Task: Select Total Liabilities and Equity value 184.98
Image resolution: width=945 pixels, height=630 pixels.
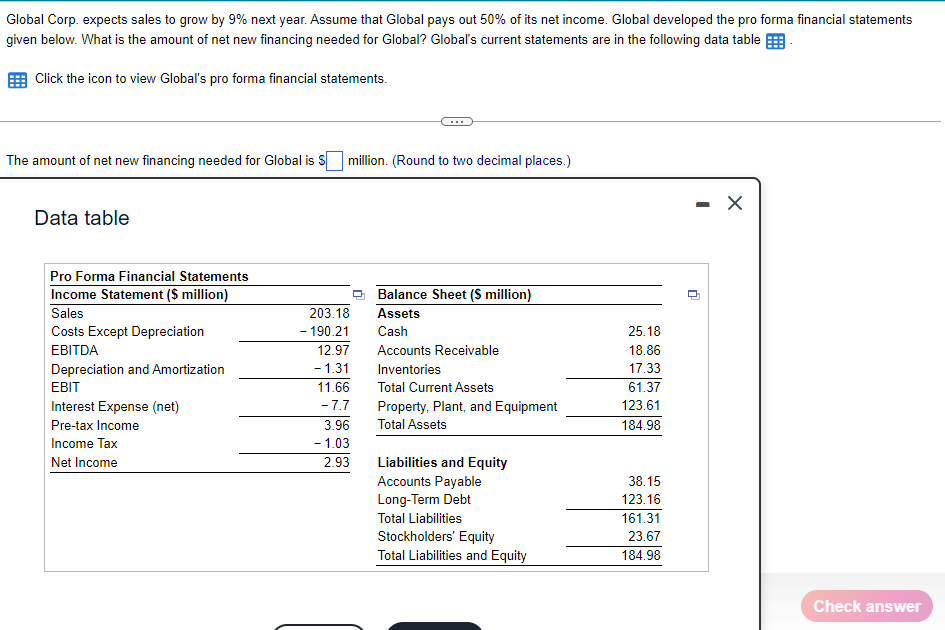Action: click(641, 555)
